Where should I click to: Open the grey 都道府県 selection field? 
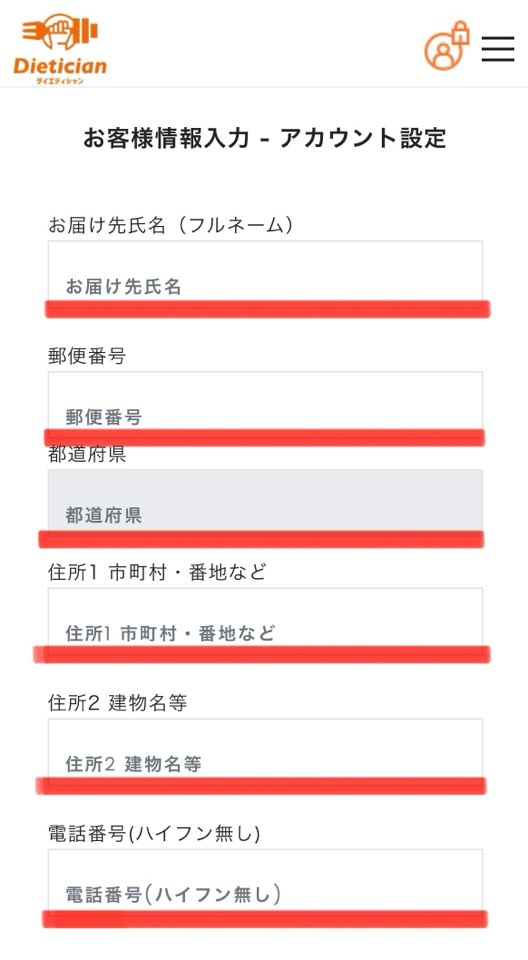pyautogui.click(x=265, y=501)
